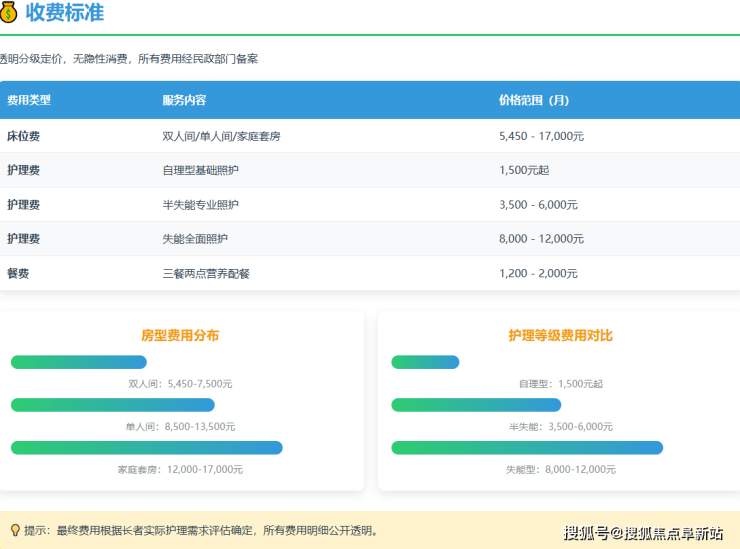
Task: Click the money bag icon beside 收费标准
Action: [9, 13]
